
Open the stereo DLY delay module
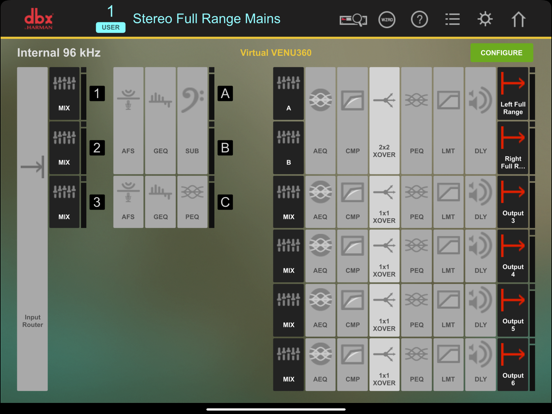(480, 120)
